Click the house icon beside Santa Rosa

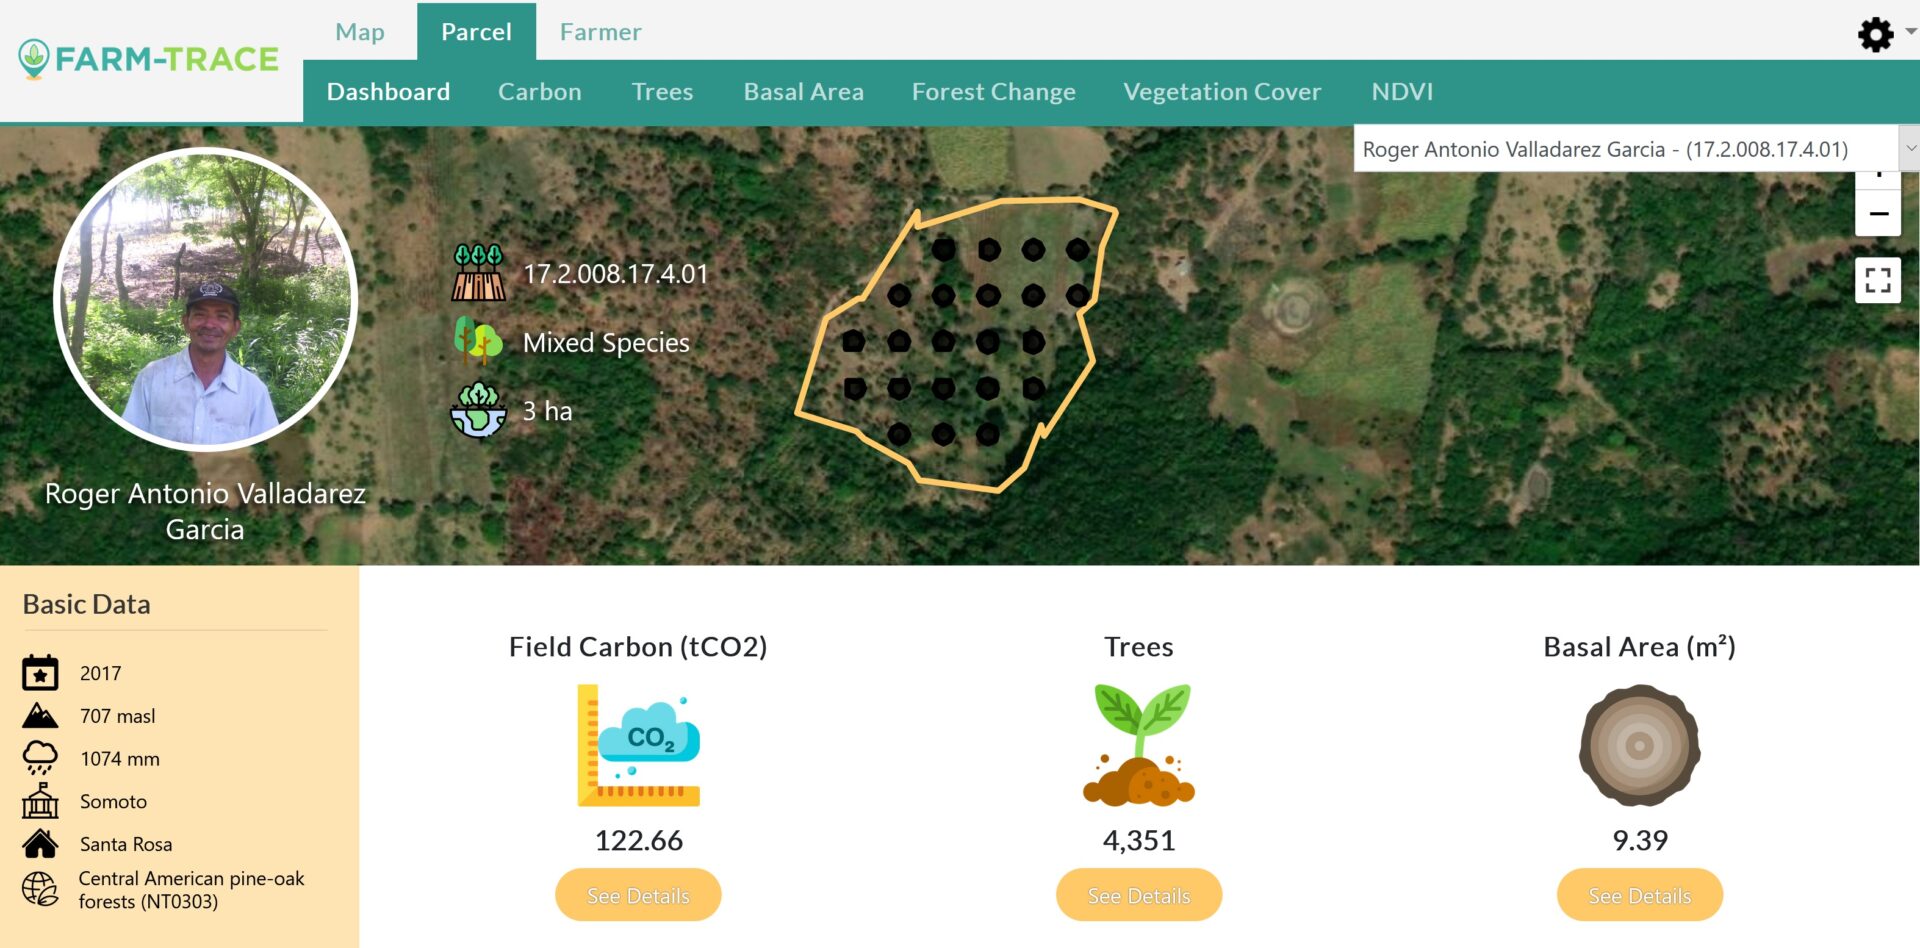40,844
